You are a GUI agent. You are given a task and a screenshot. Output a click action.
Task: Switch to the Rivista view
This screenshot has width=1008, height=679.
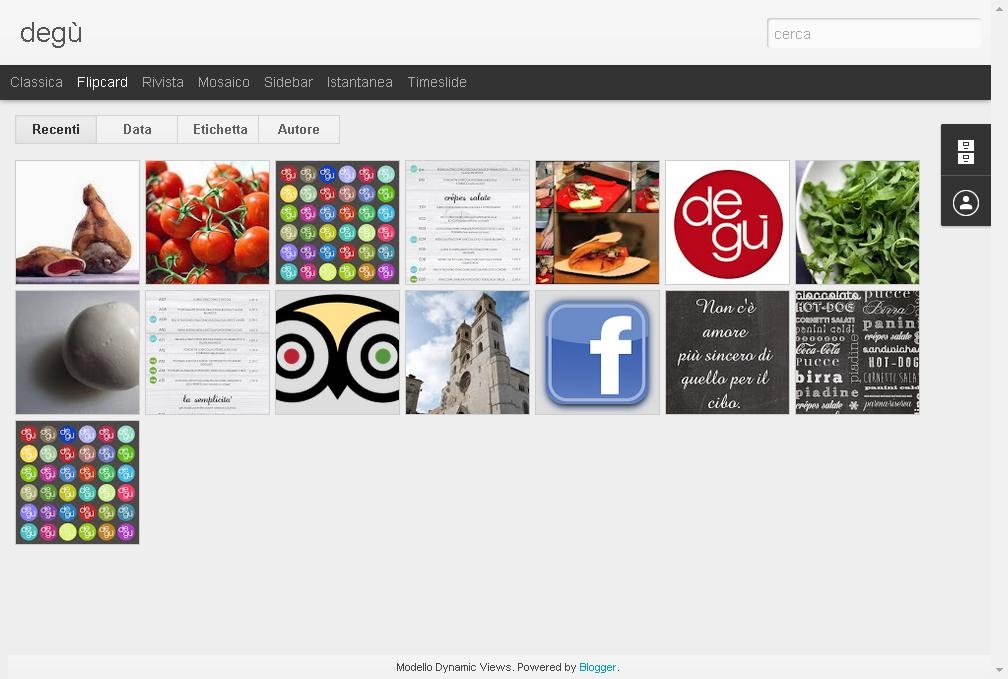tap(163, 82)
